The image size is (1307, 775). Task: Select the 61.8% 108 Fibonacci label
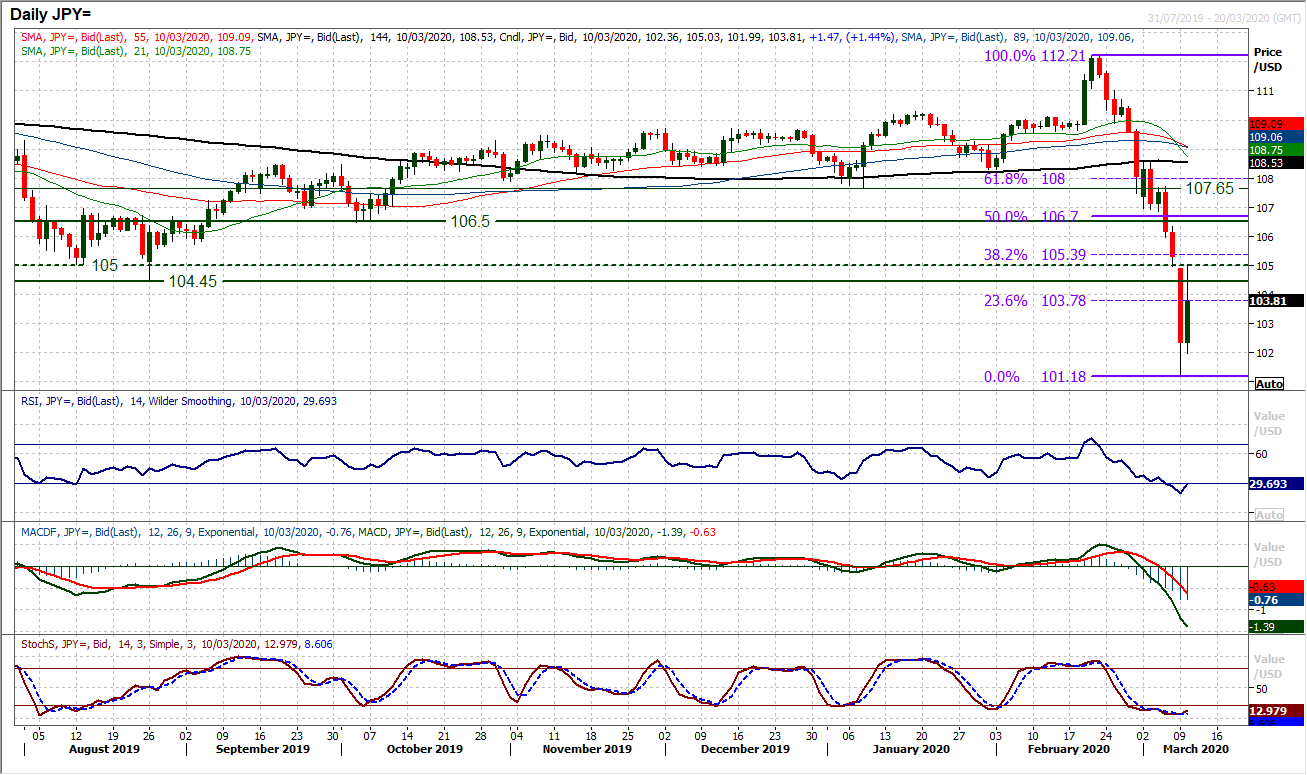(x=1025, y=179)
